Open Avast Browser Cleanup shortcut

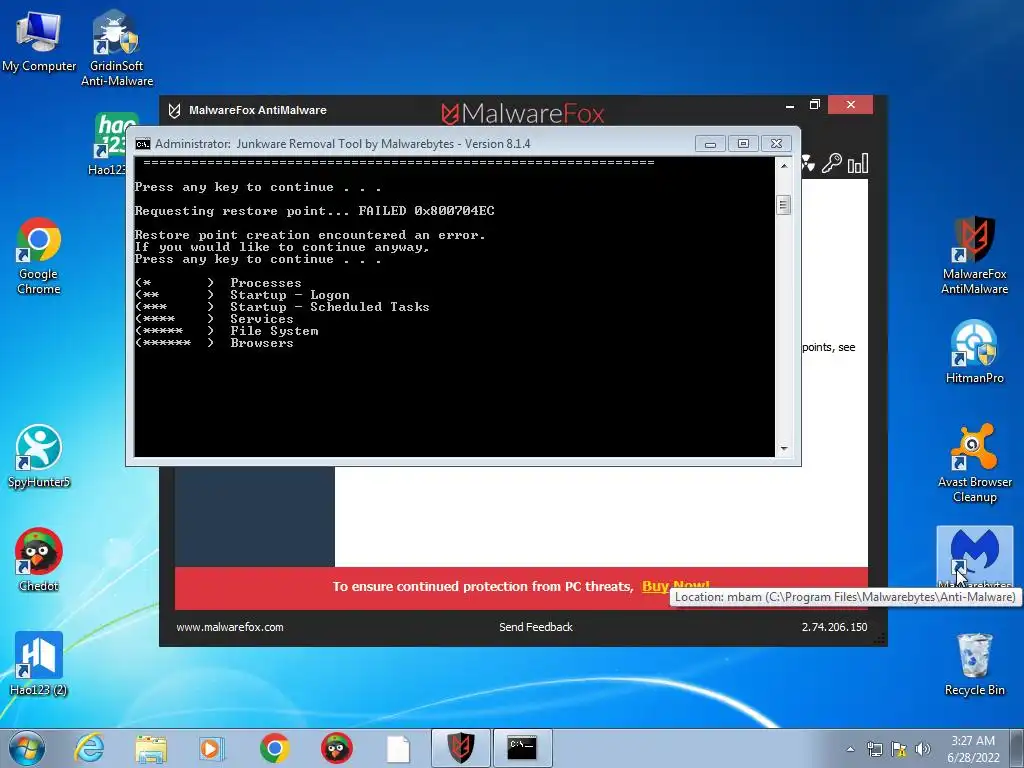pos(974,463)
